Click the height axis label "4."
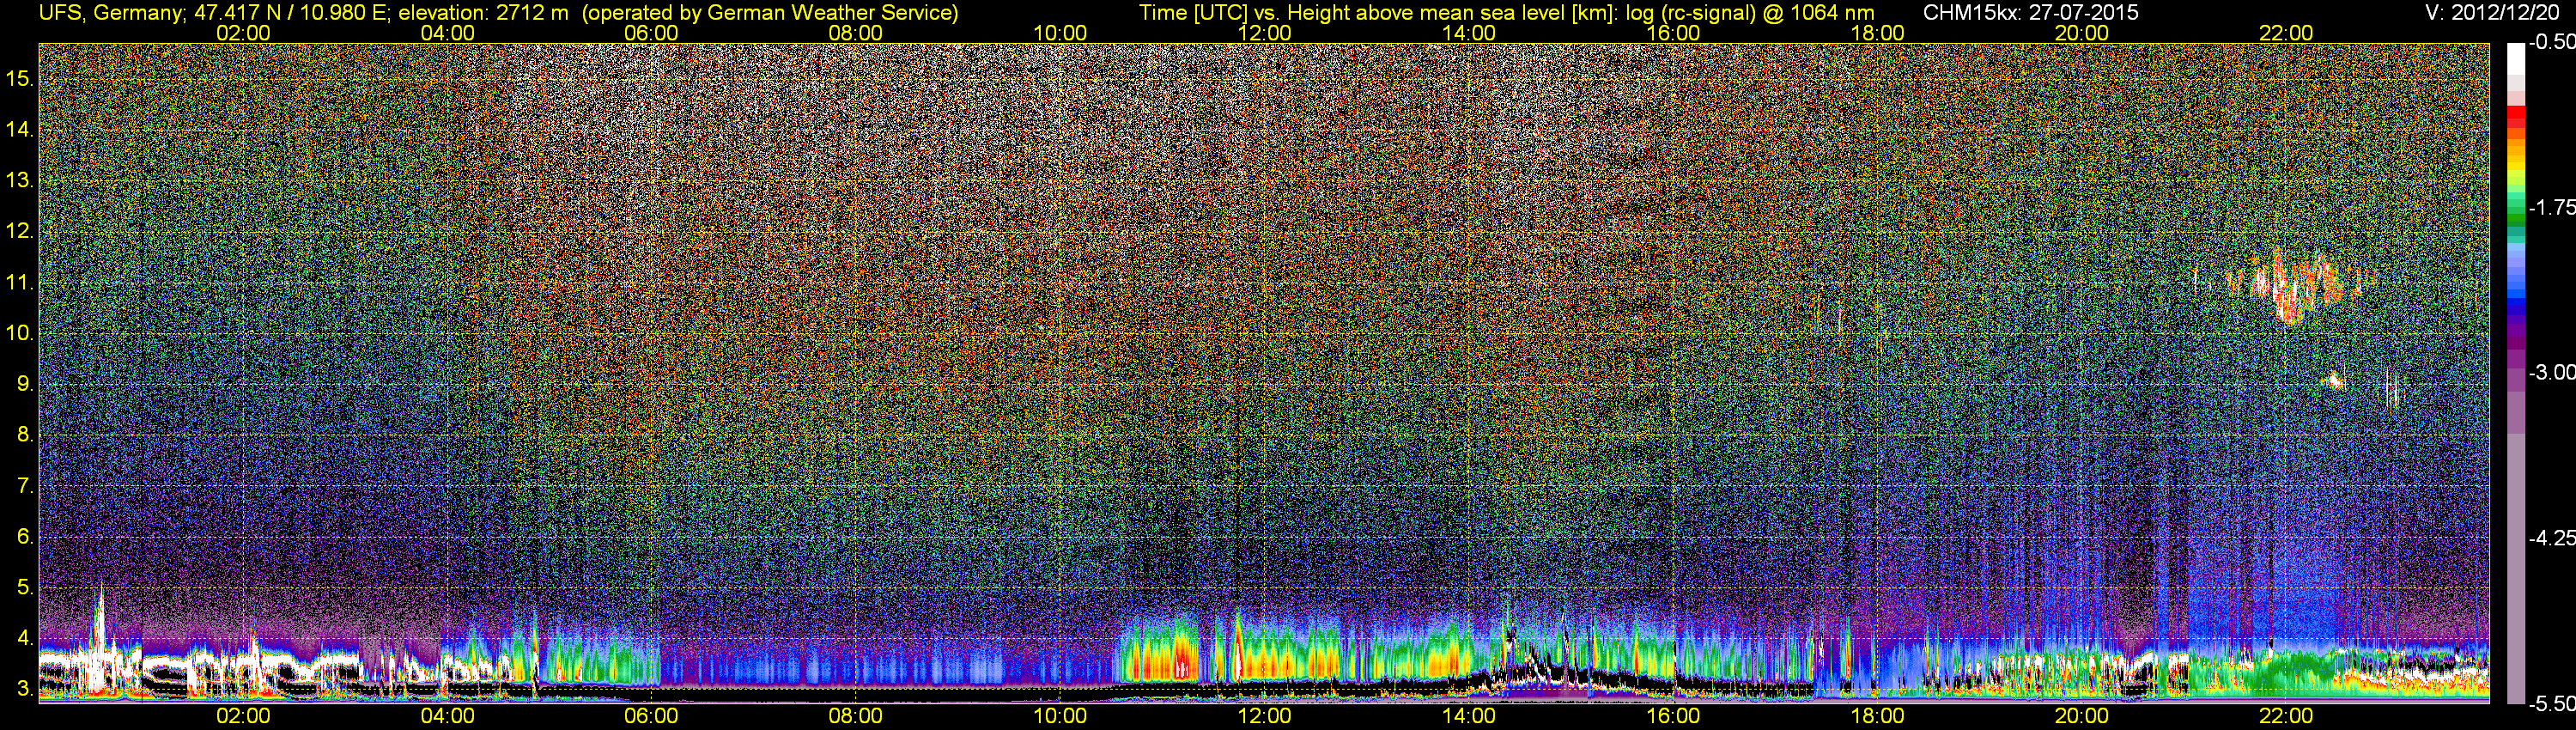The image size is (2576, 730). (25, 639)
